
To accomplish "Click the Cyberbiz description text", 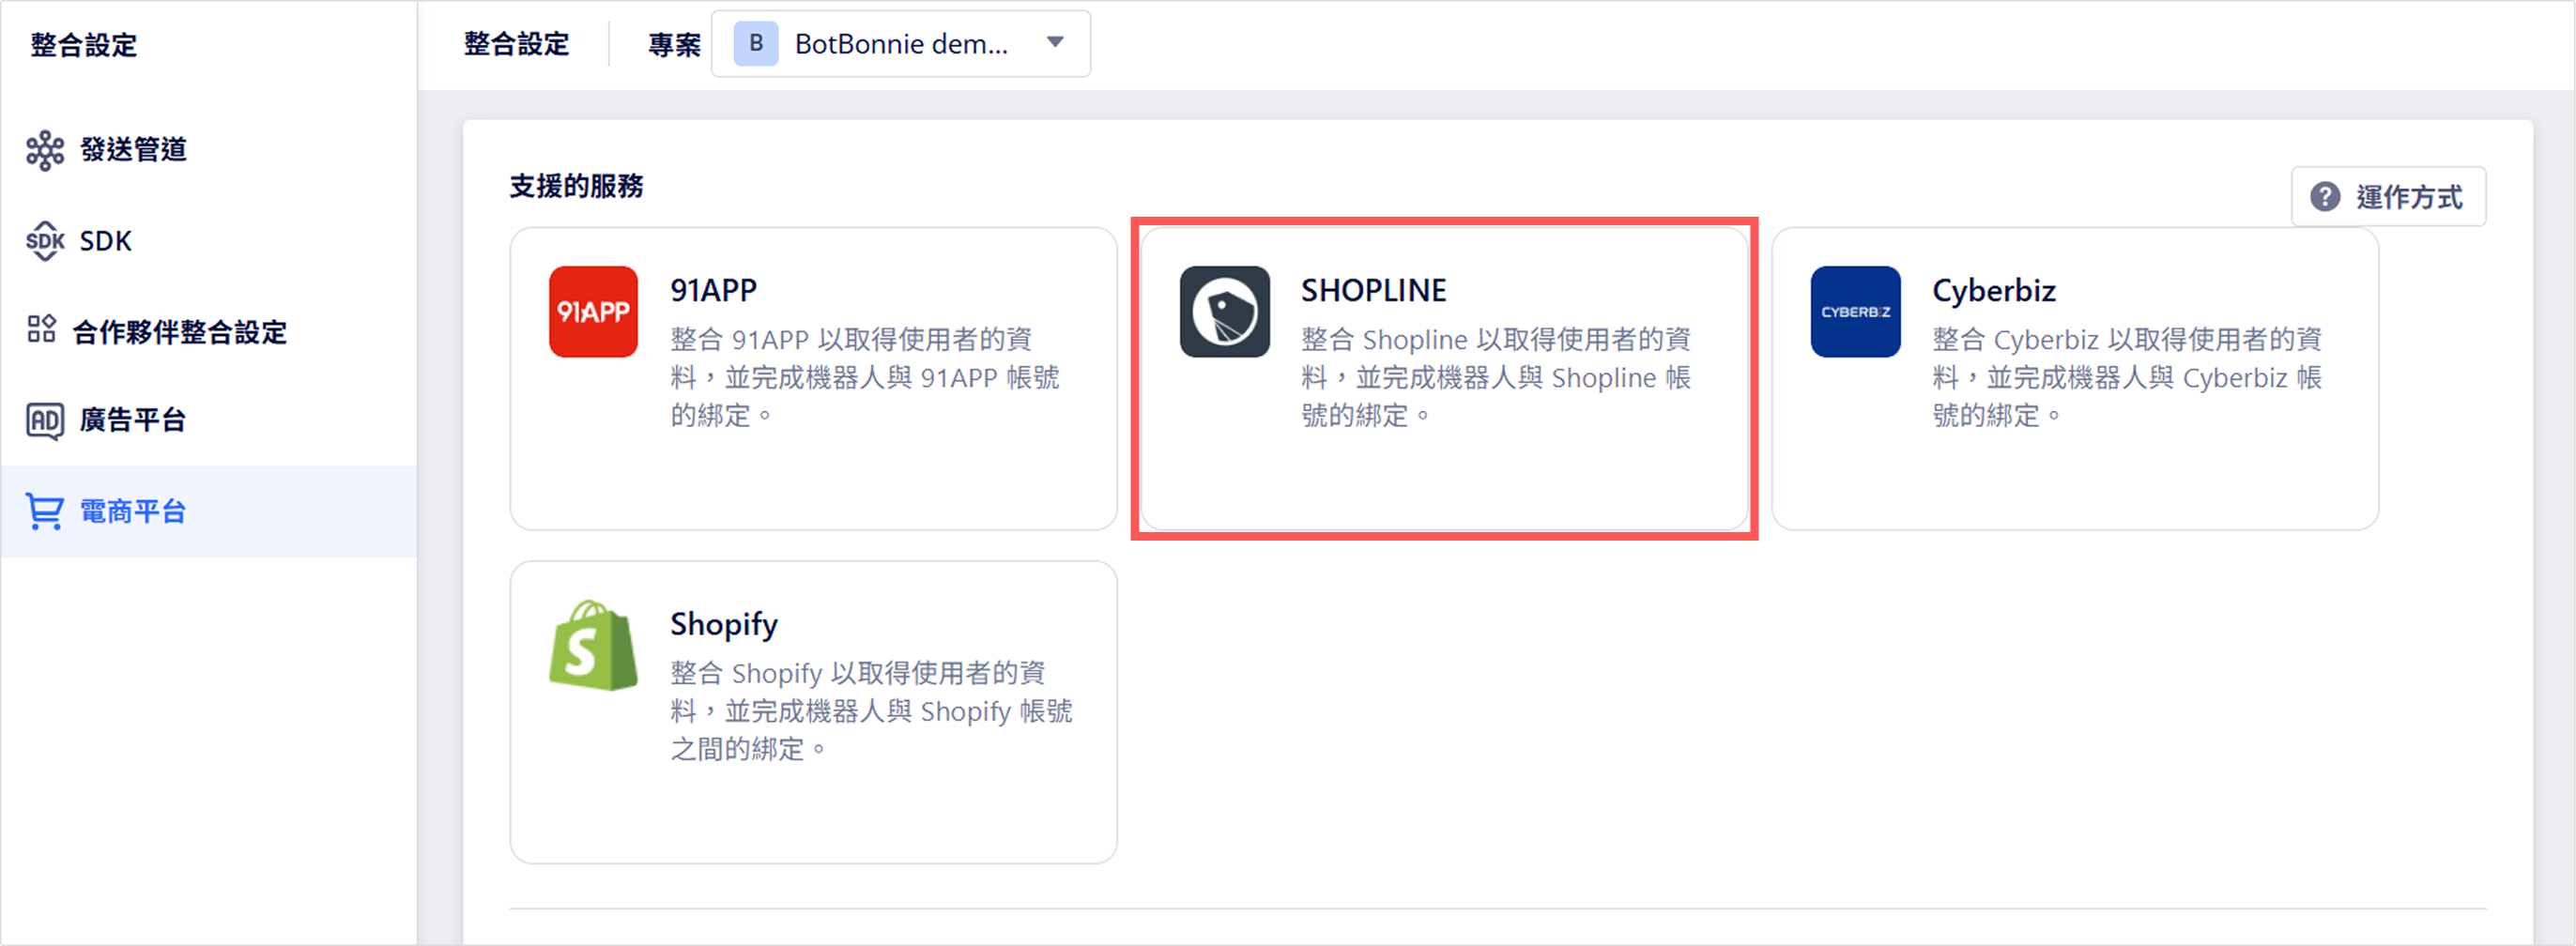I will [2126, 377].
